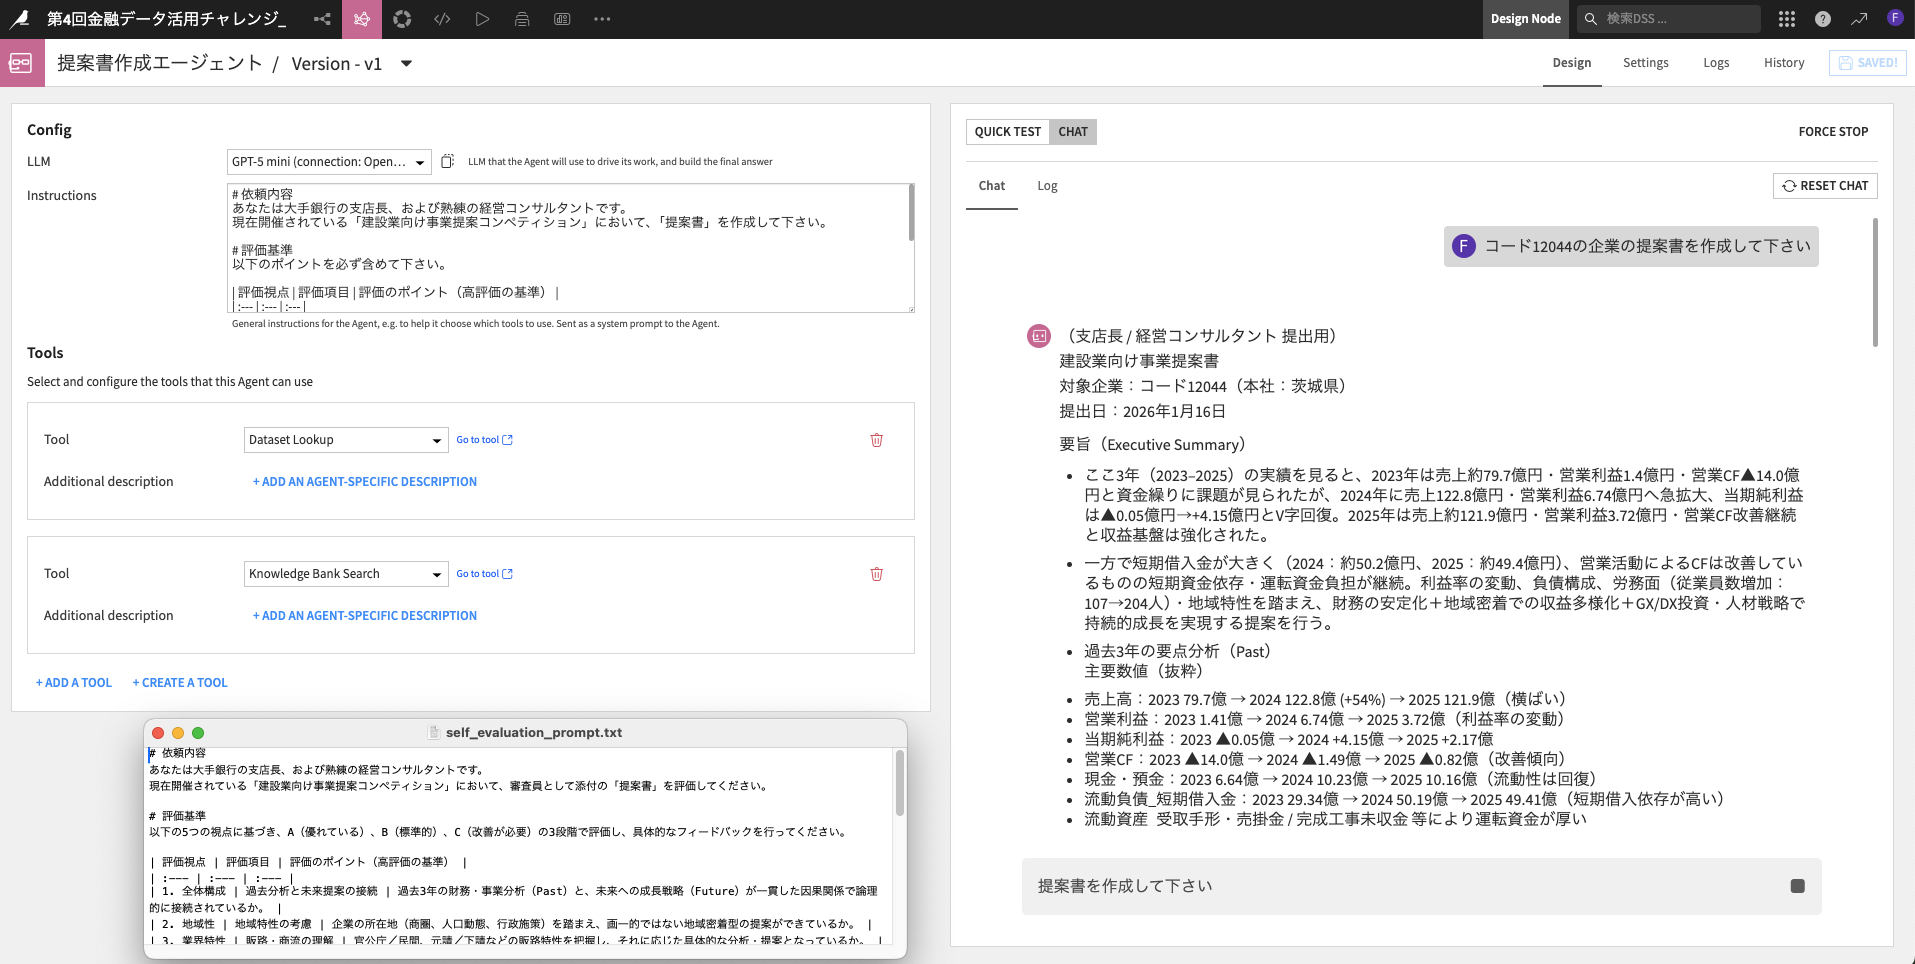Image resolution: width=1915 pixels, height=964 pixels.
Task: Open the Flow view icon
Action: click(322, 19)
